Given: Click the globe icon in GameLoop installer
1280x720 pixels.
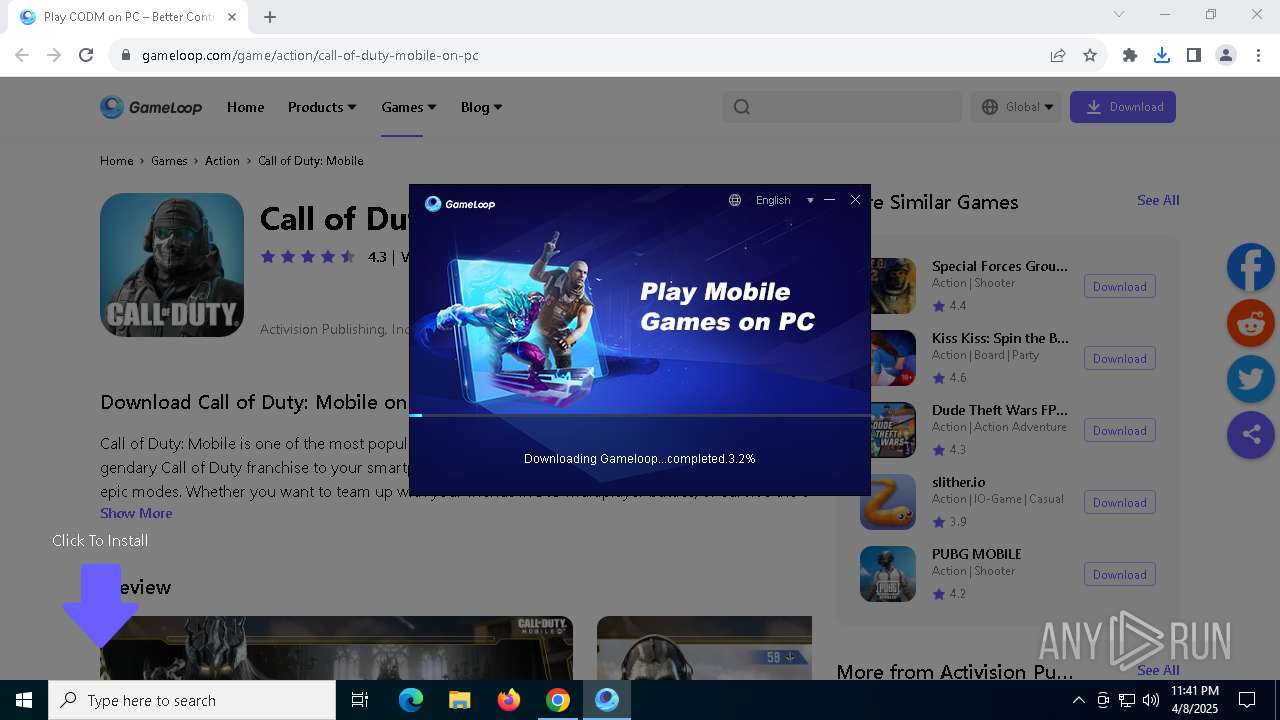Looking at the screenshot, I should 735,200.
